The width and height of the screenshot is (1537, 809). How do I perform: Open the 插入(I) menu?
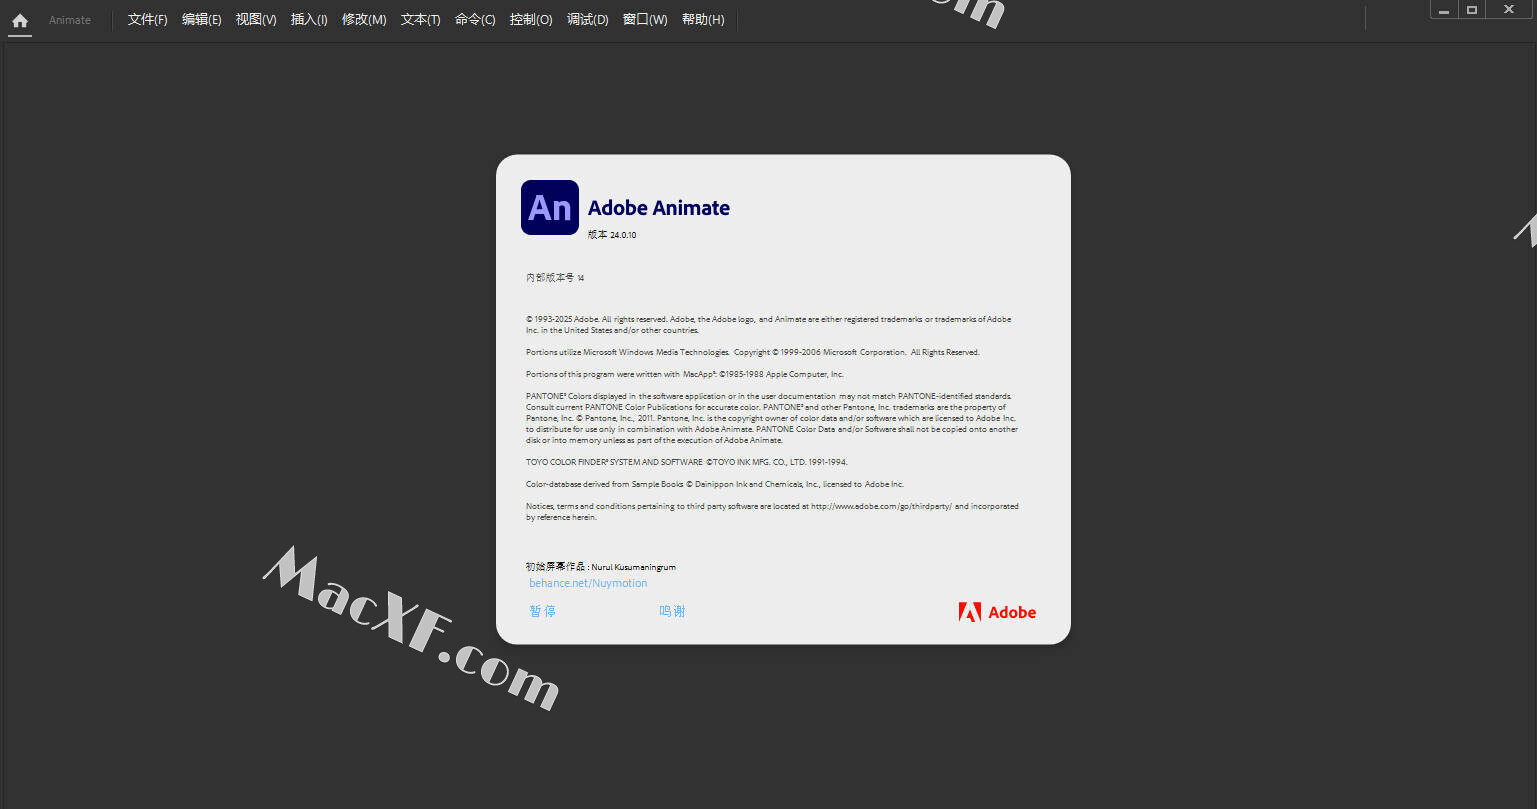(309, 20)
